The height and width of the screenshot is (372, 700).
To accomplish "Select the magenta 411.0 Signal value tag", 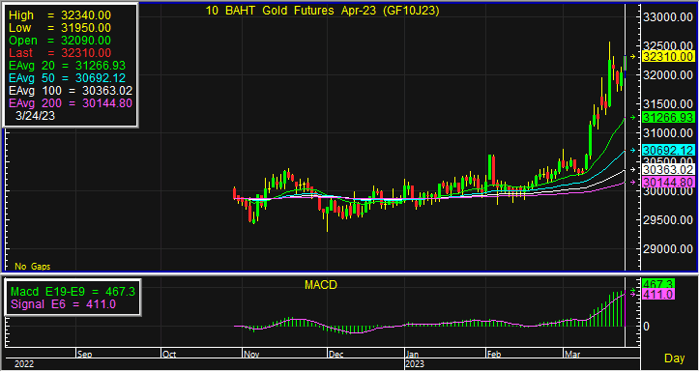I will tap(658, 295).
